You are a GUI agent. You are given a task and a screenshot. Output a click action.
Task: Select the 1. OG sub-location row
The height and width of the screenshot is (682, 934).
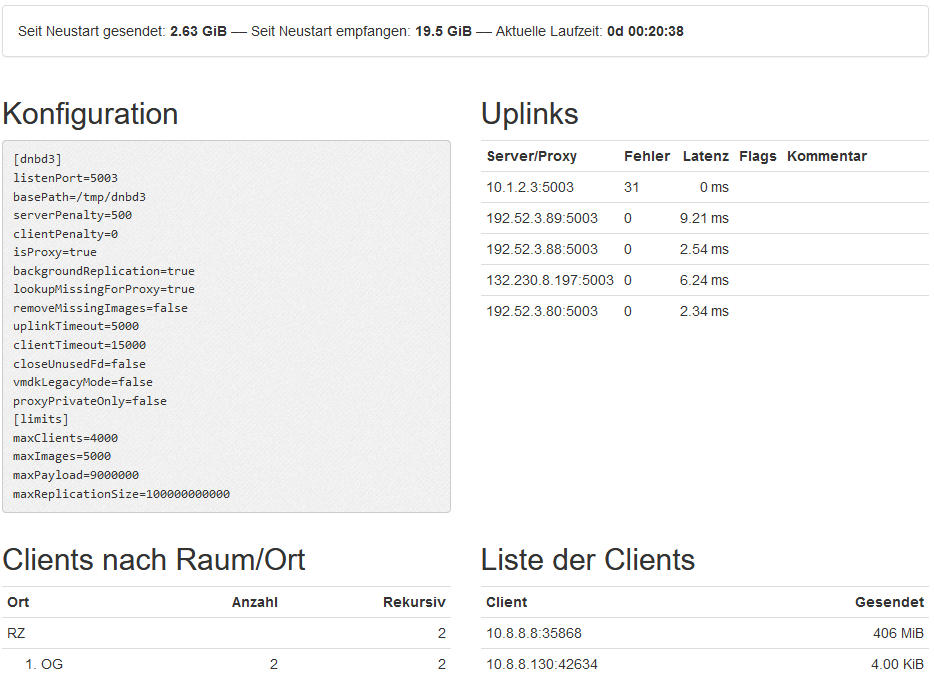[x=44, y=664]
